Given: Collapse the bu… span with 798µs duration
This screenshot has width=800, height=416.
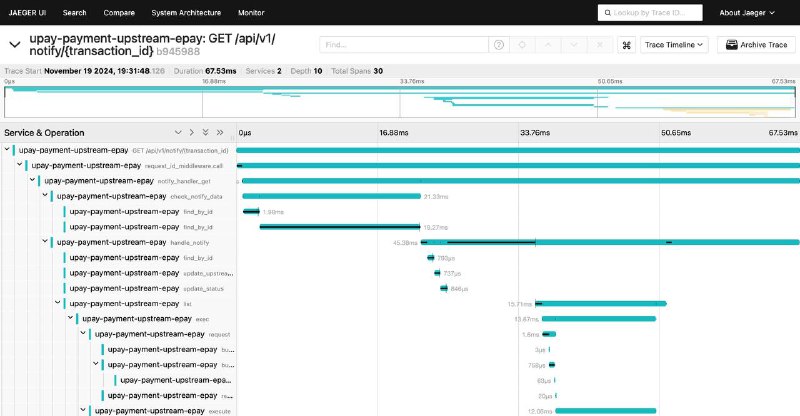Looking at the screenshot, I should 96,364.
